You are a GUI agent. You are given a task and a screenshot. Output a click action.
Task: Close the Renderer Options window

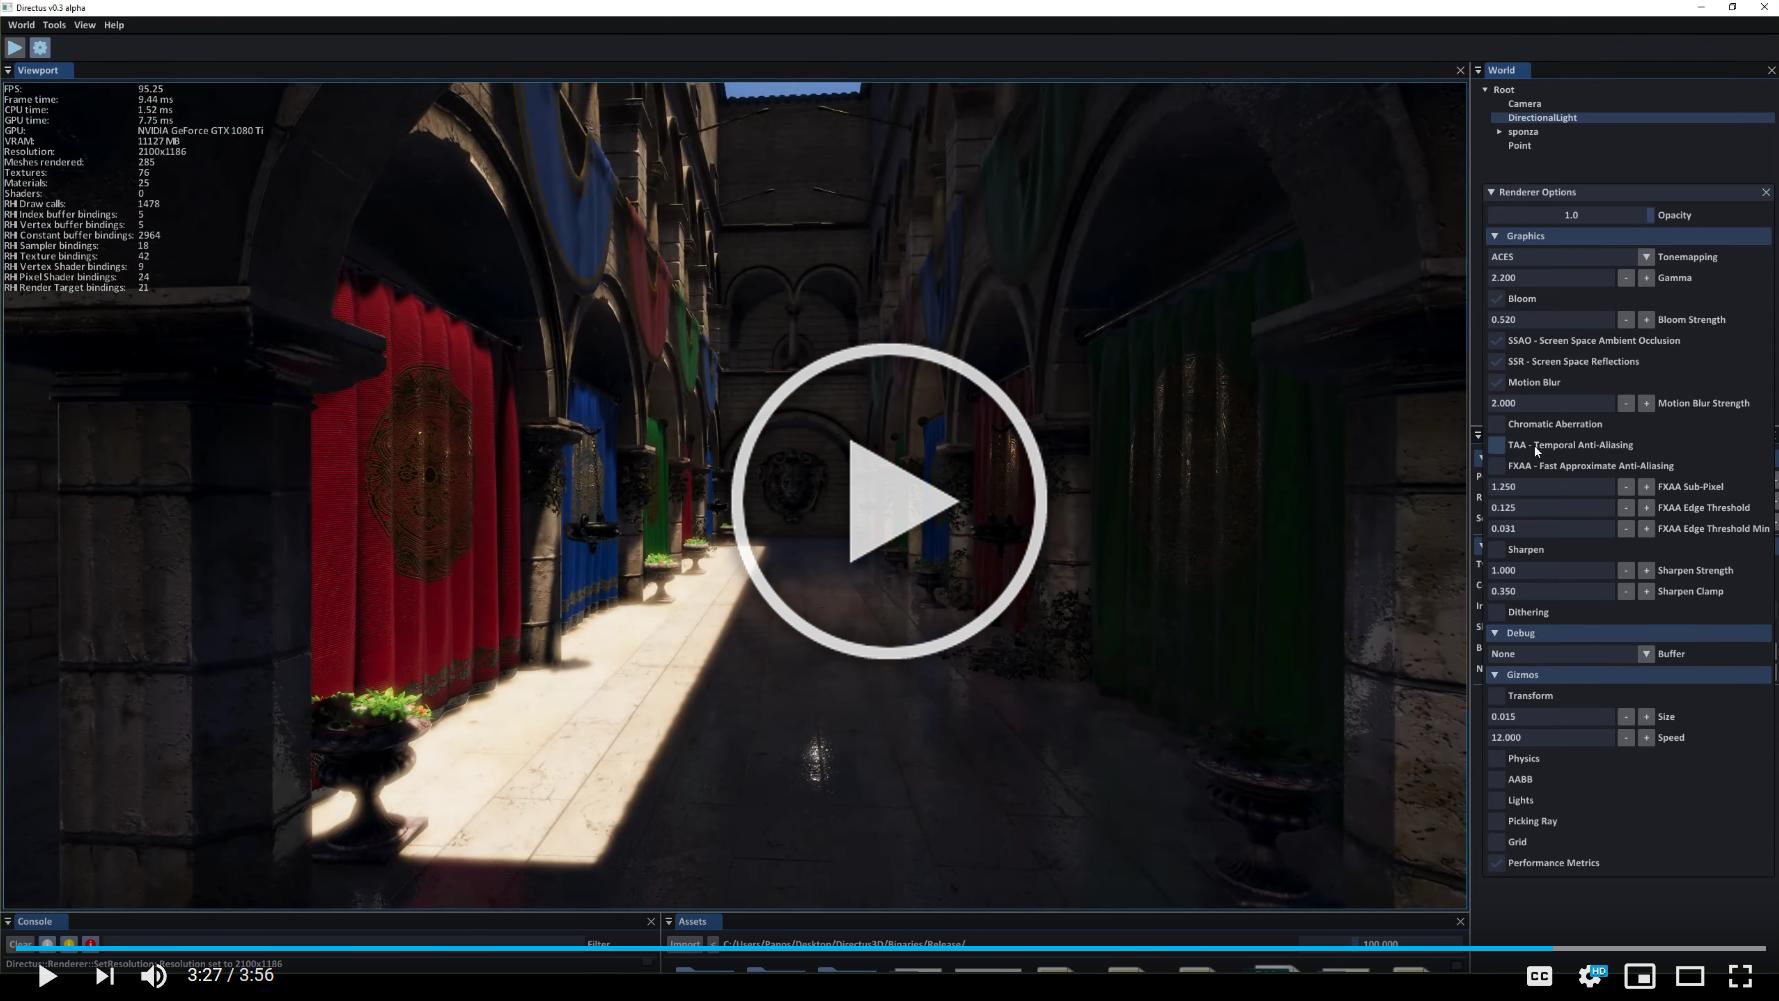[1765, 192]
